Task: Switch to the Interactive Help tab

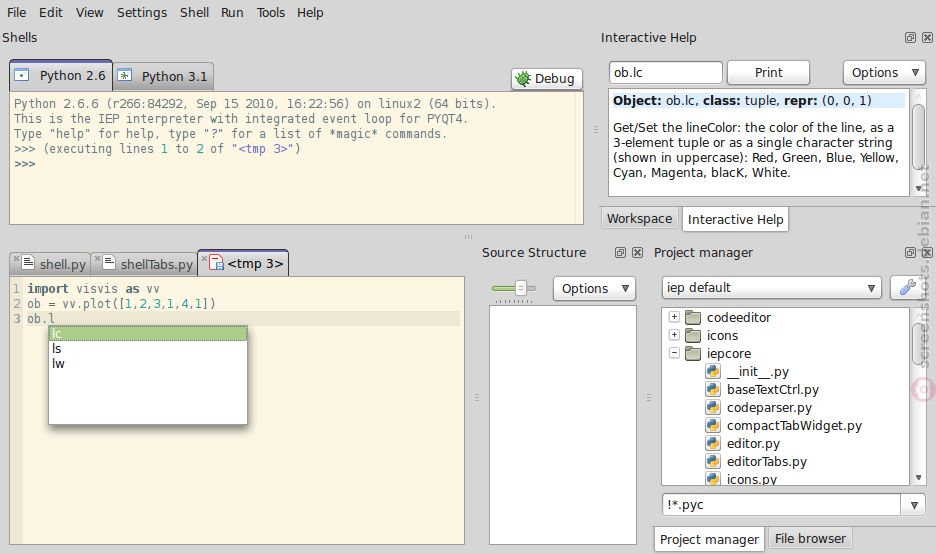Action: tap(735, 219)
